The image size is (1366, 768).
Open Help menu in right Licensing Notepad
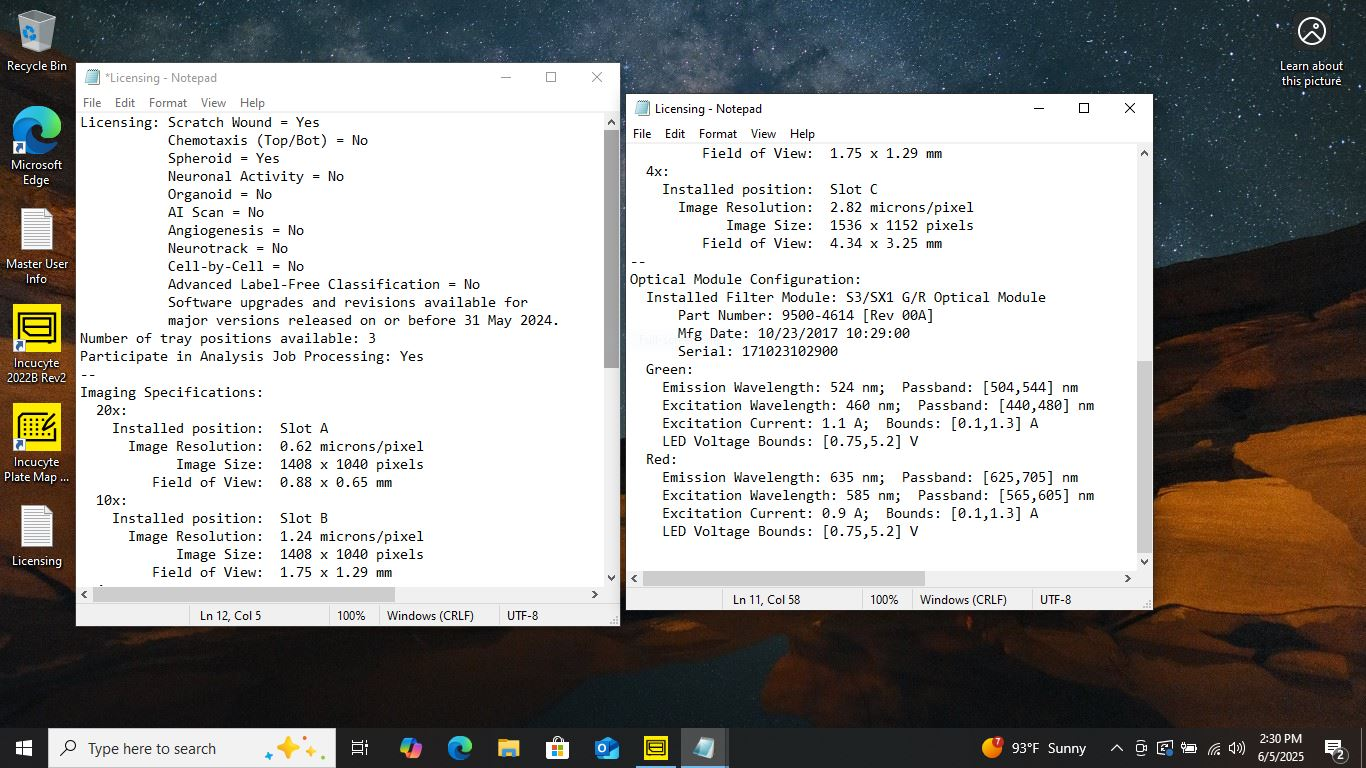802,133
